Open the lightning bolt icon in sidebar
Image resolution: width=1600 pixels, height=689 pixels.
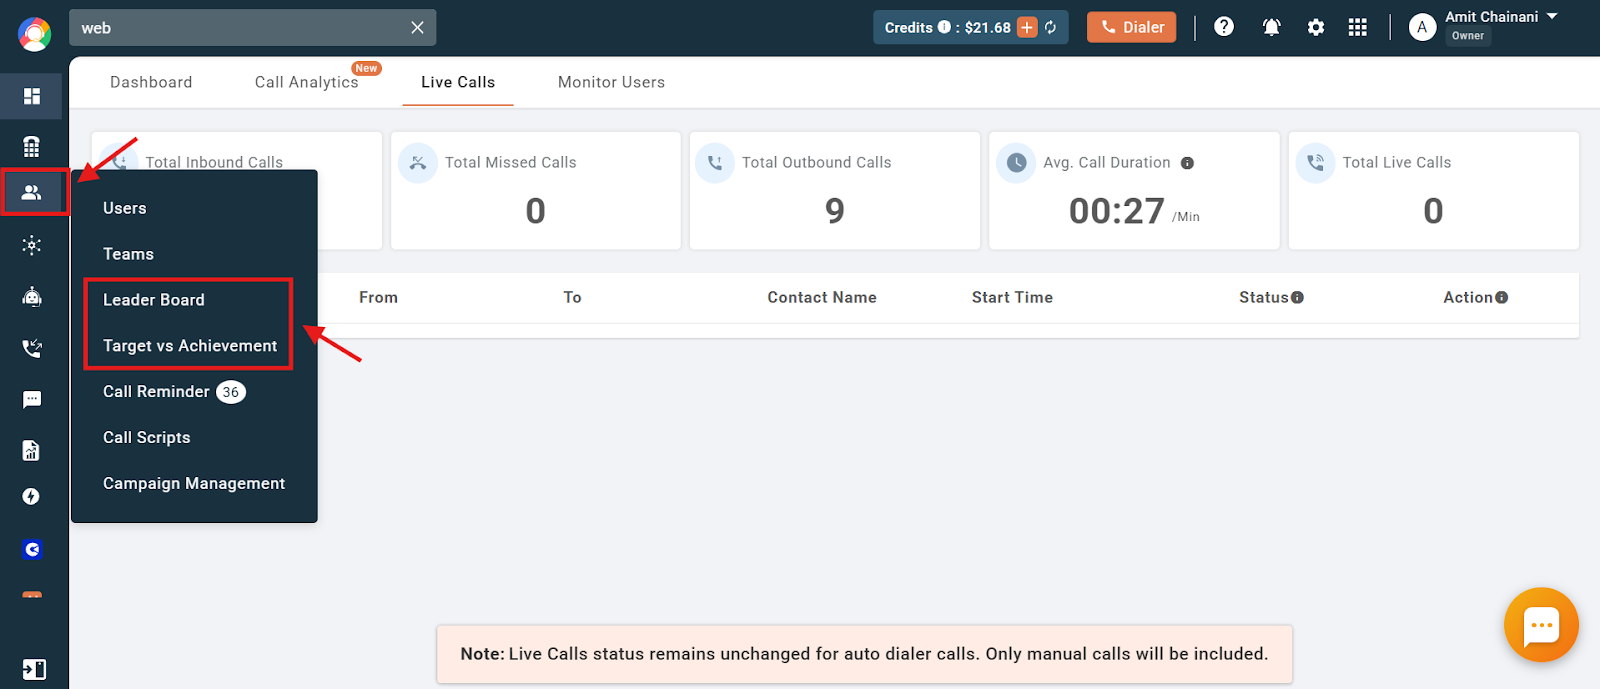[32, 497]
